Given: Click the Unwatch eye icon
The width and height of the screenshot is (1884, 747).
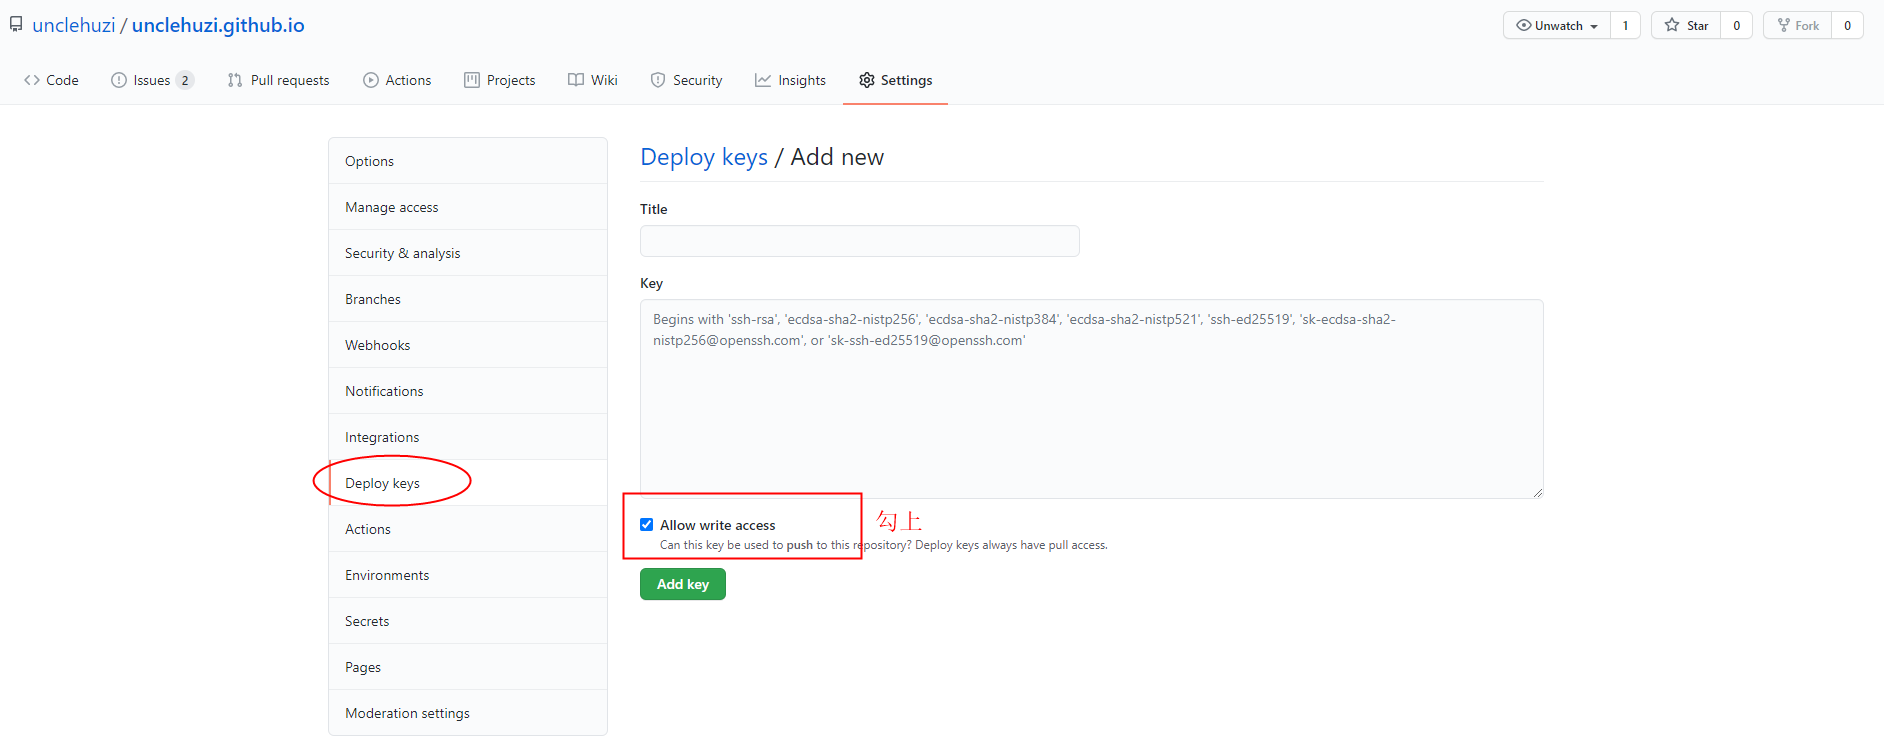Looking at the screenshot, I should 1524,25.
